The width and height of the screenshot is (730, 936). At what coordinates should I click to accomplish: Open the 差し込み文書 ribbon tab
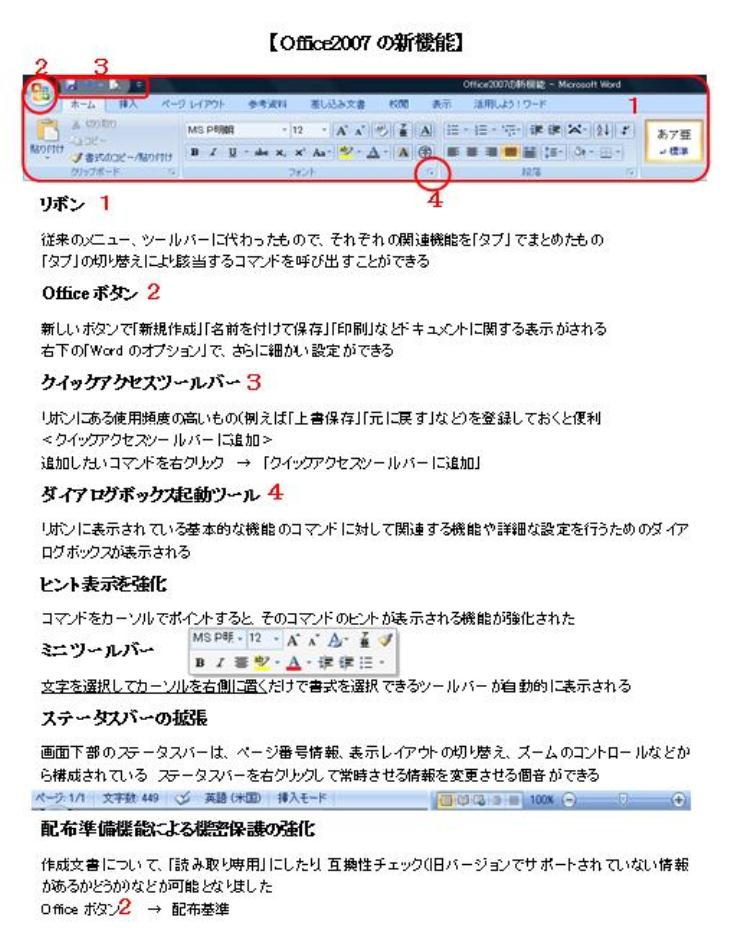click(337, 104)
